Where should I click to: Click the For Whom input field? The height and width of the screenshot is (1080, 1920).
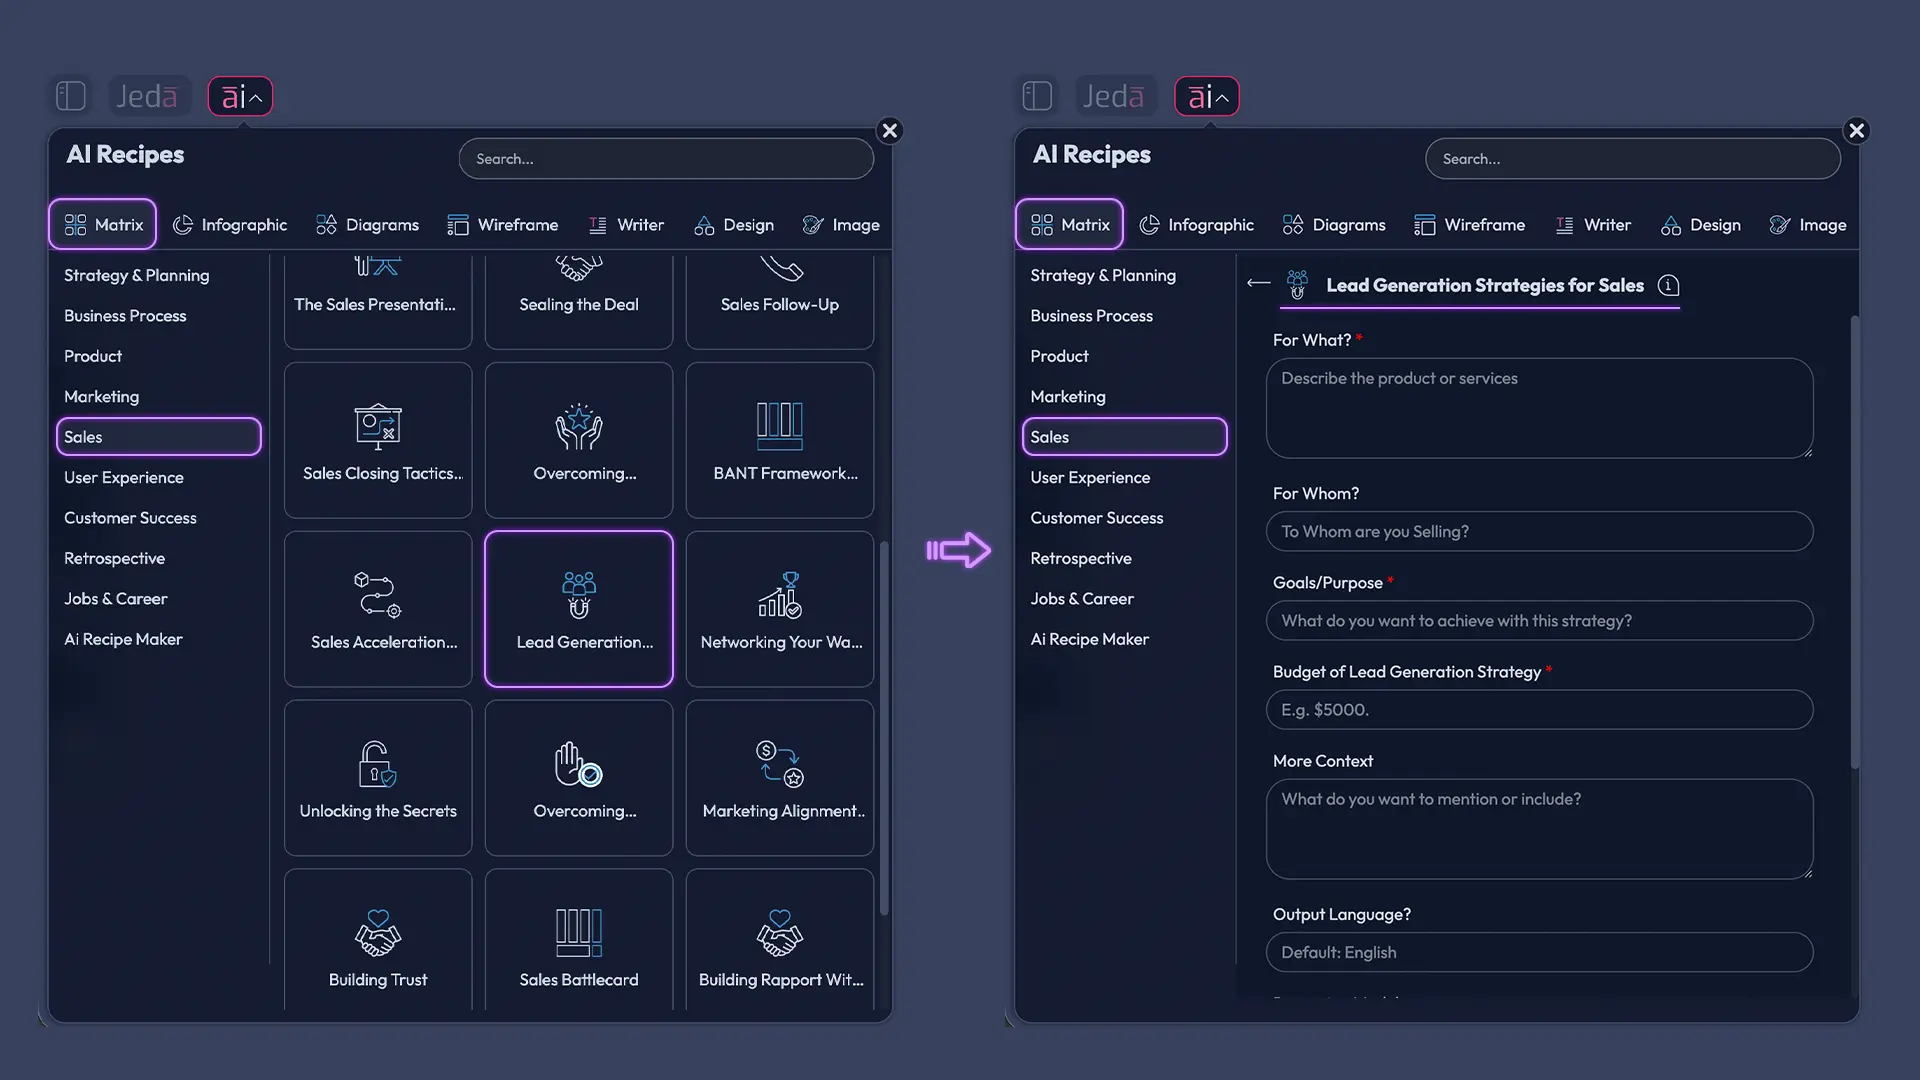[1539, 532]
